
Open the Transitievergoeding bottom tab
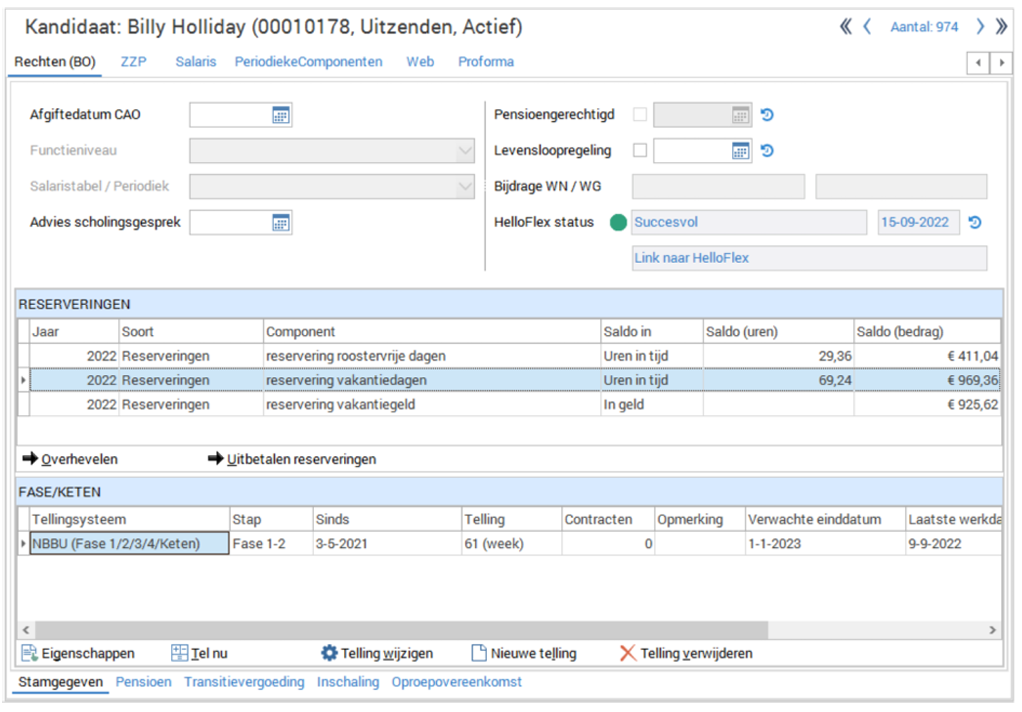(244, 682)
